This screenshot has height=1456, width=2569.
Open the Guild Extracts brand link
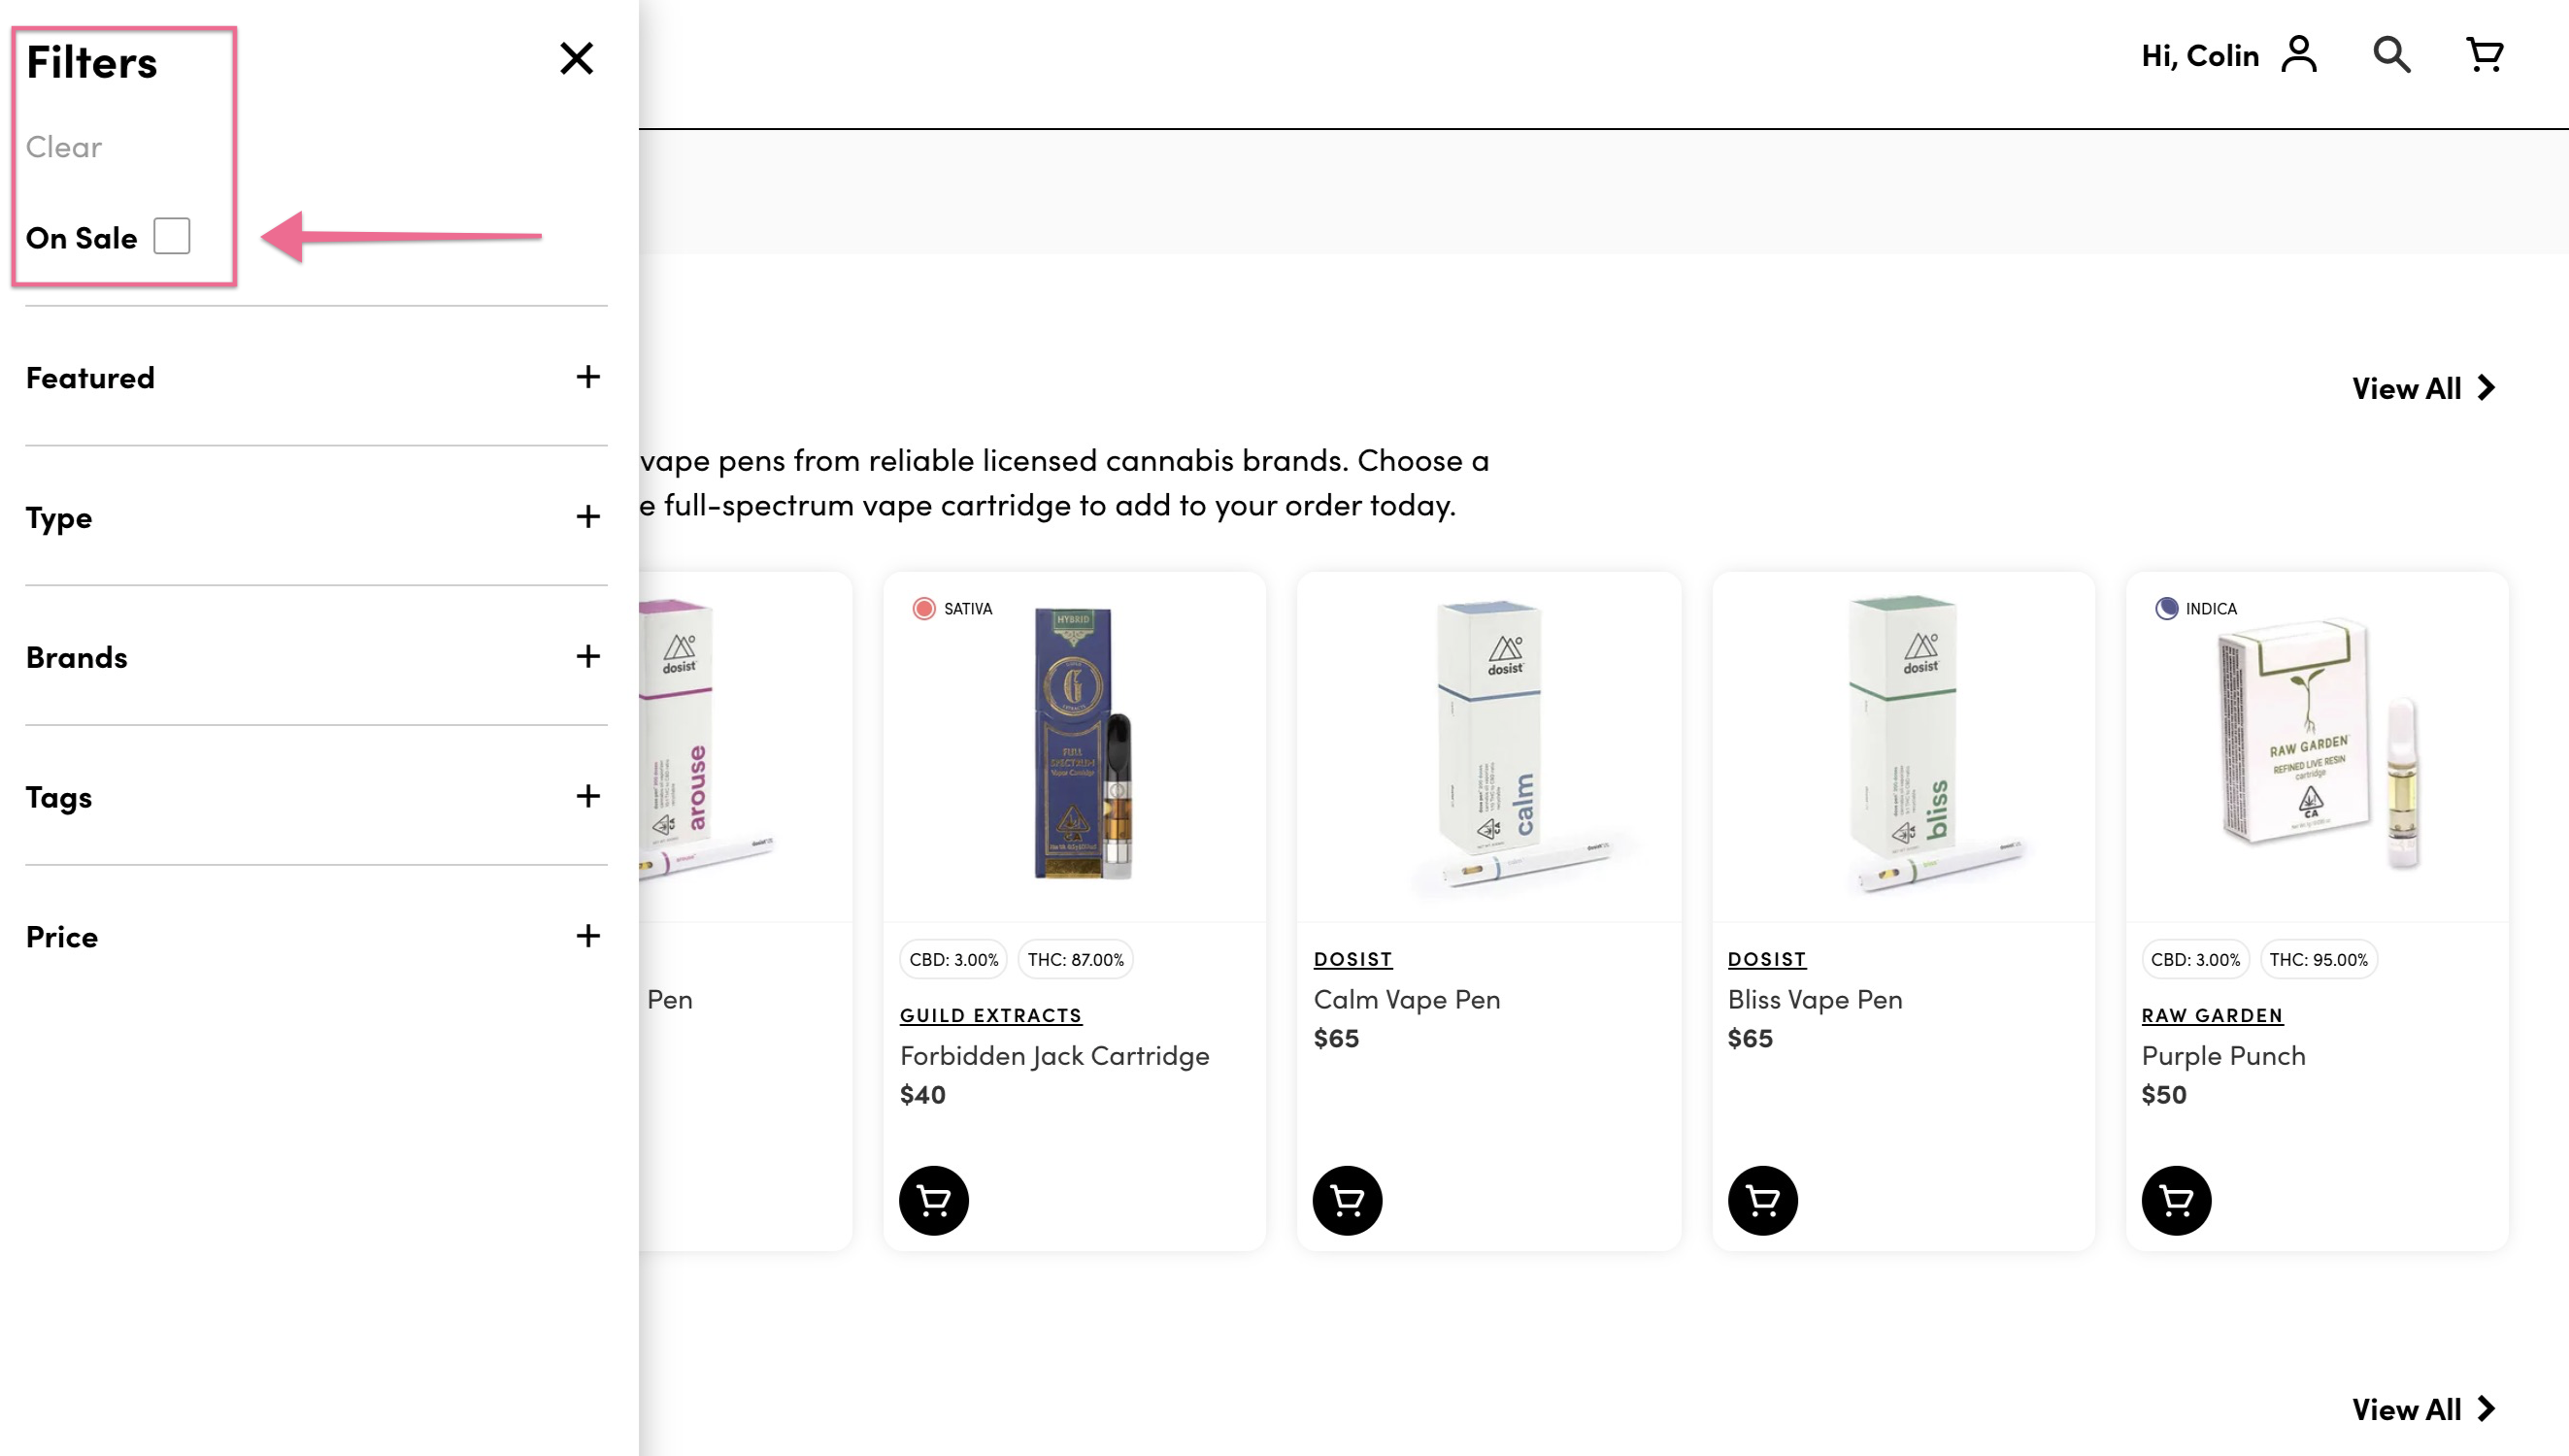coord(990,1015)
